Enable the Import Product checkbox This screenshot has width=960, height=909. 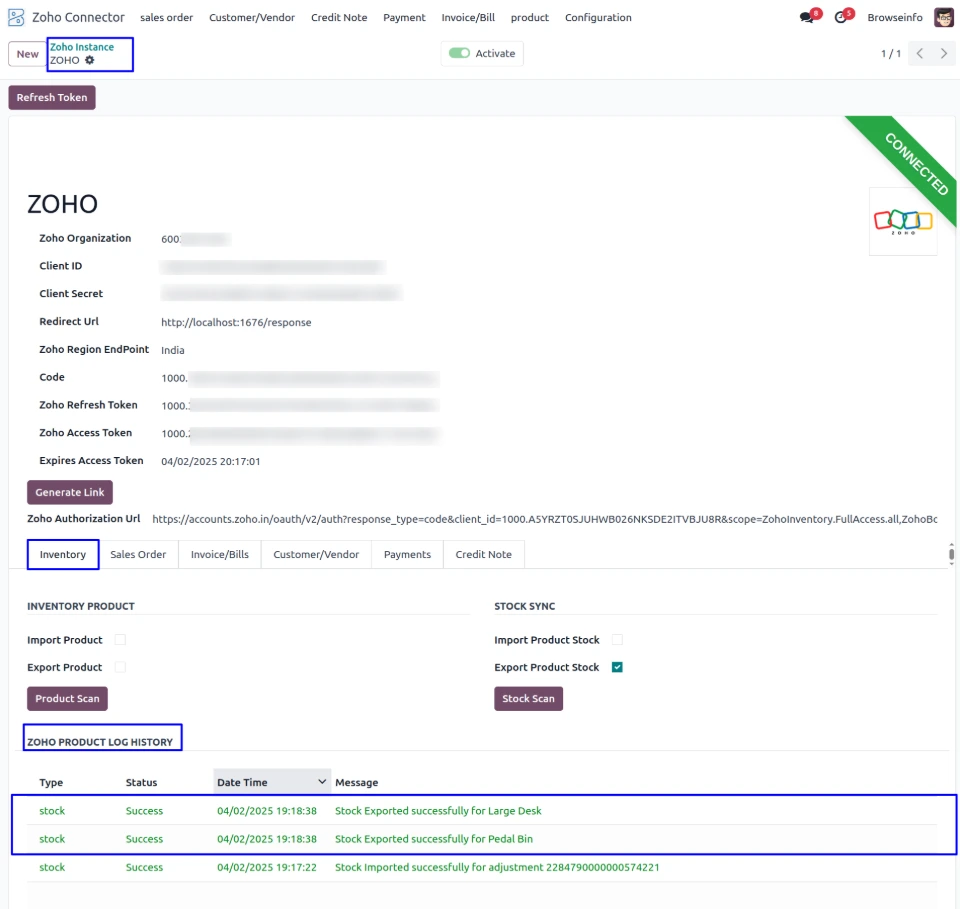tap(120, 640)
